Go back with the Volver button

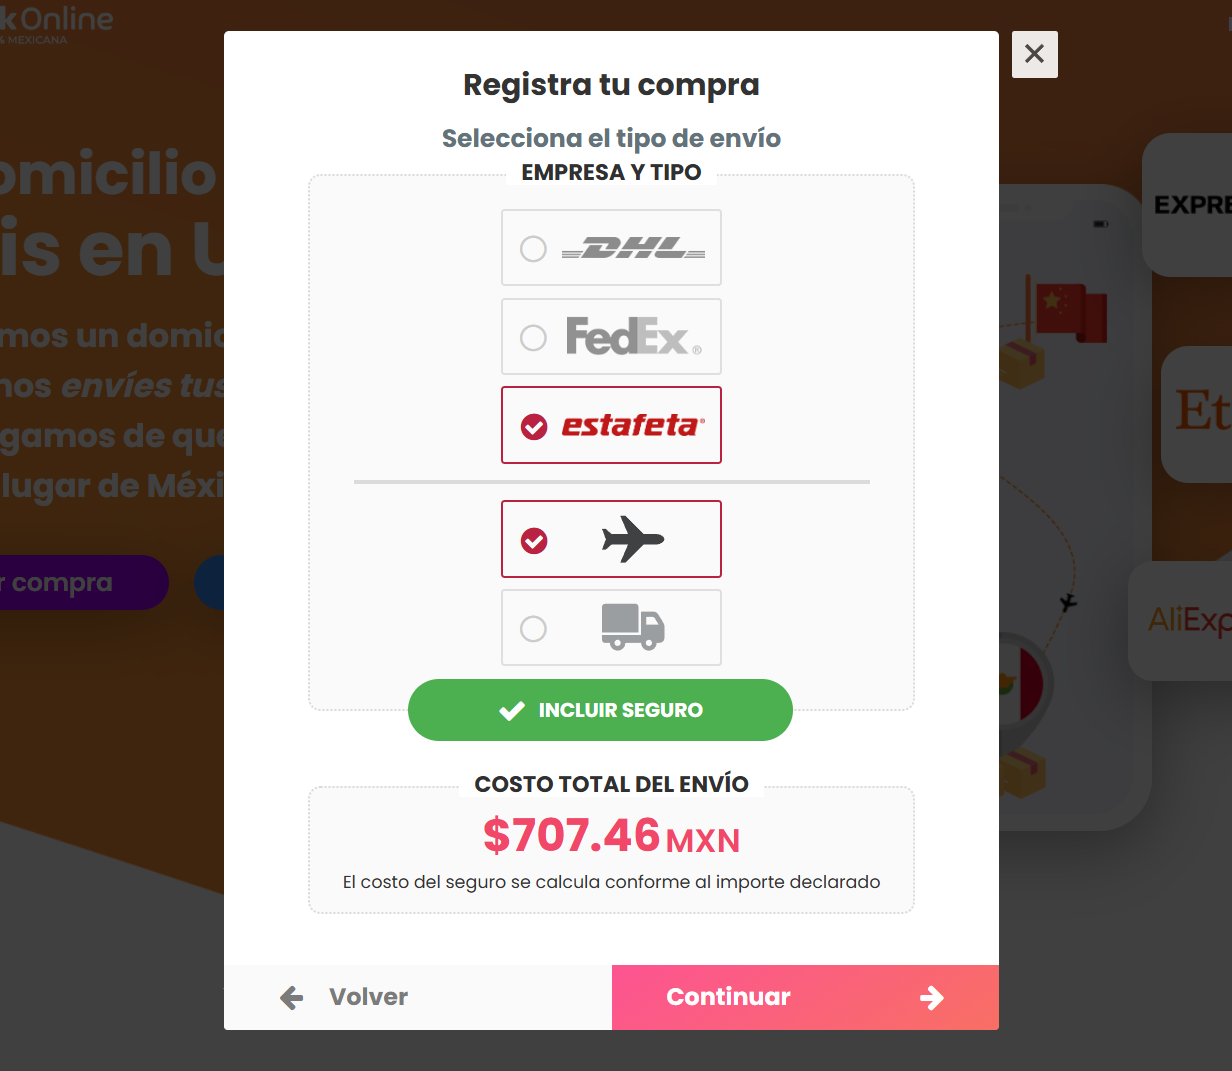tap(368, 997)
